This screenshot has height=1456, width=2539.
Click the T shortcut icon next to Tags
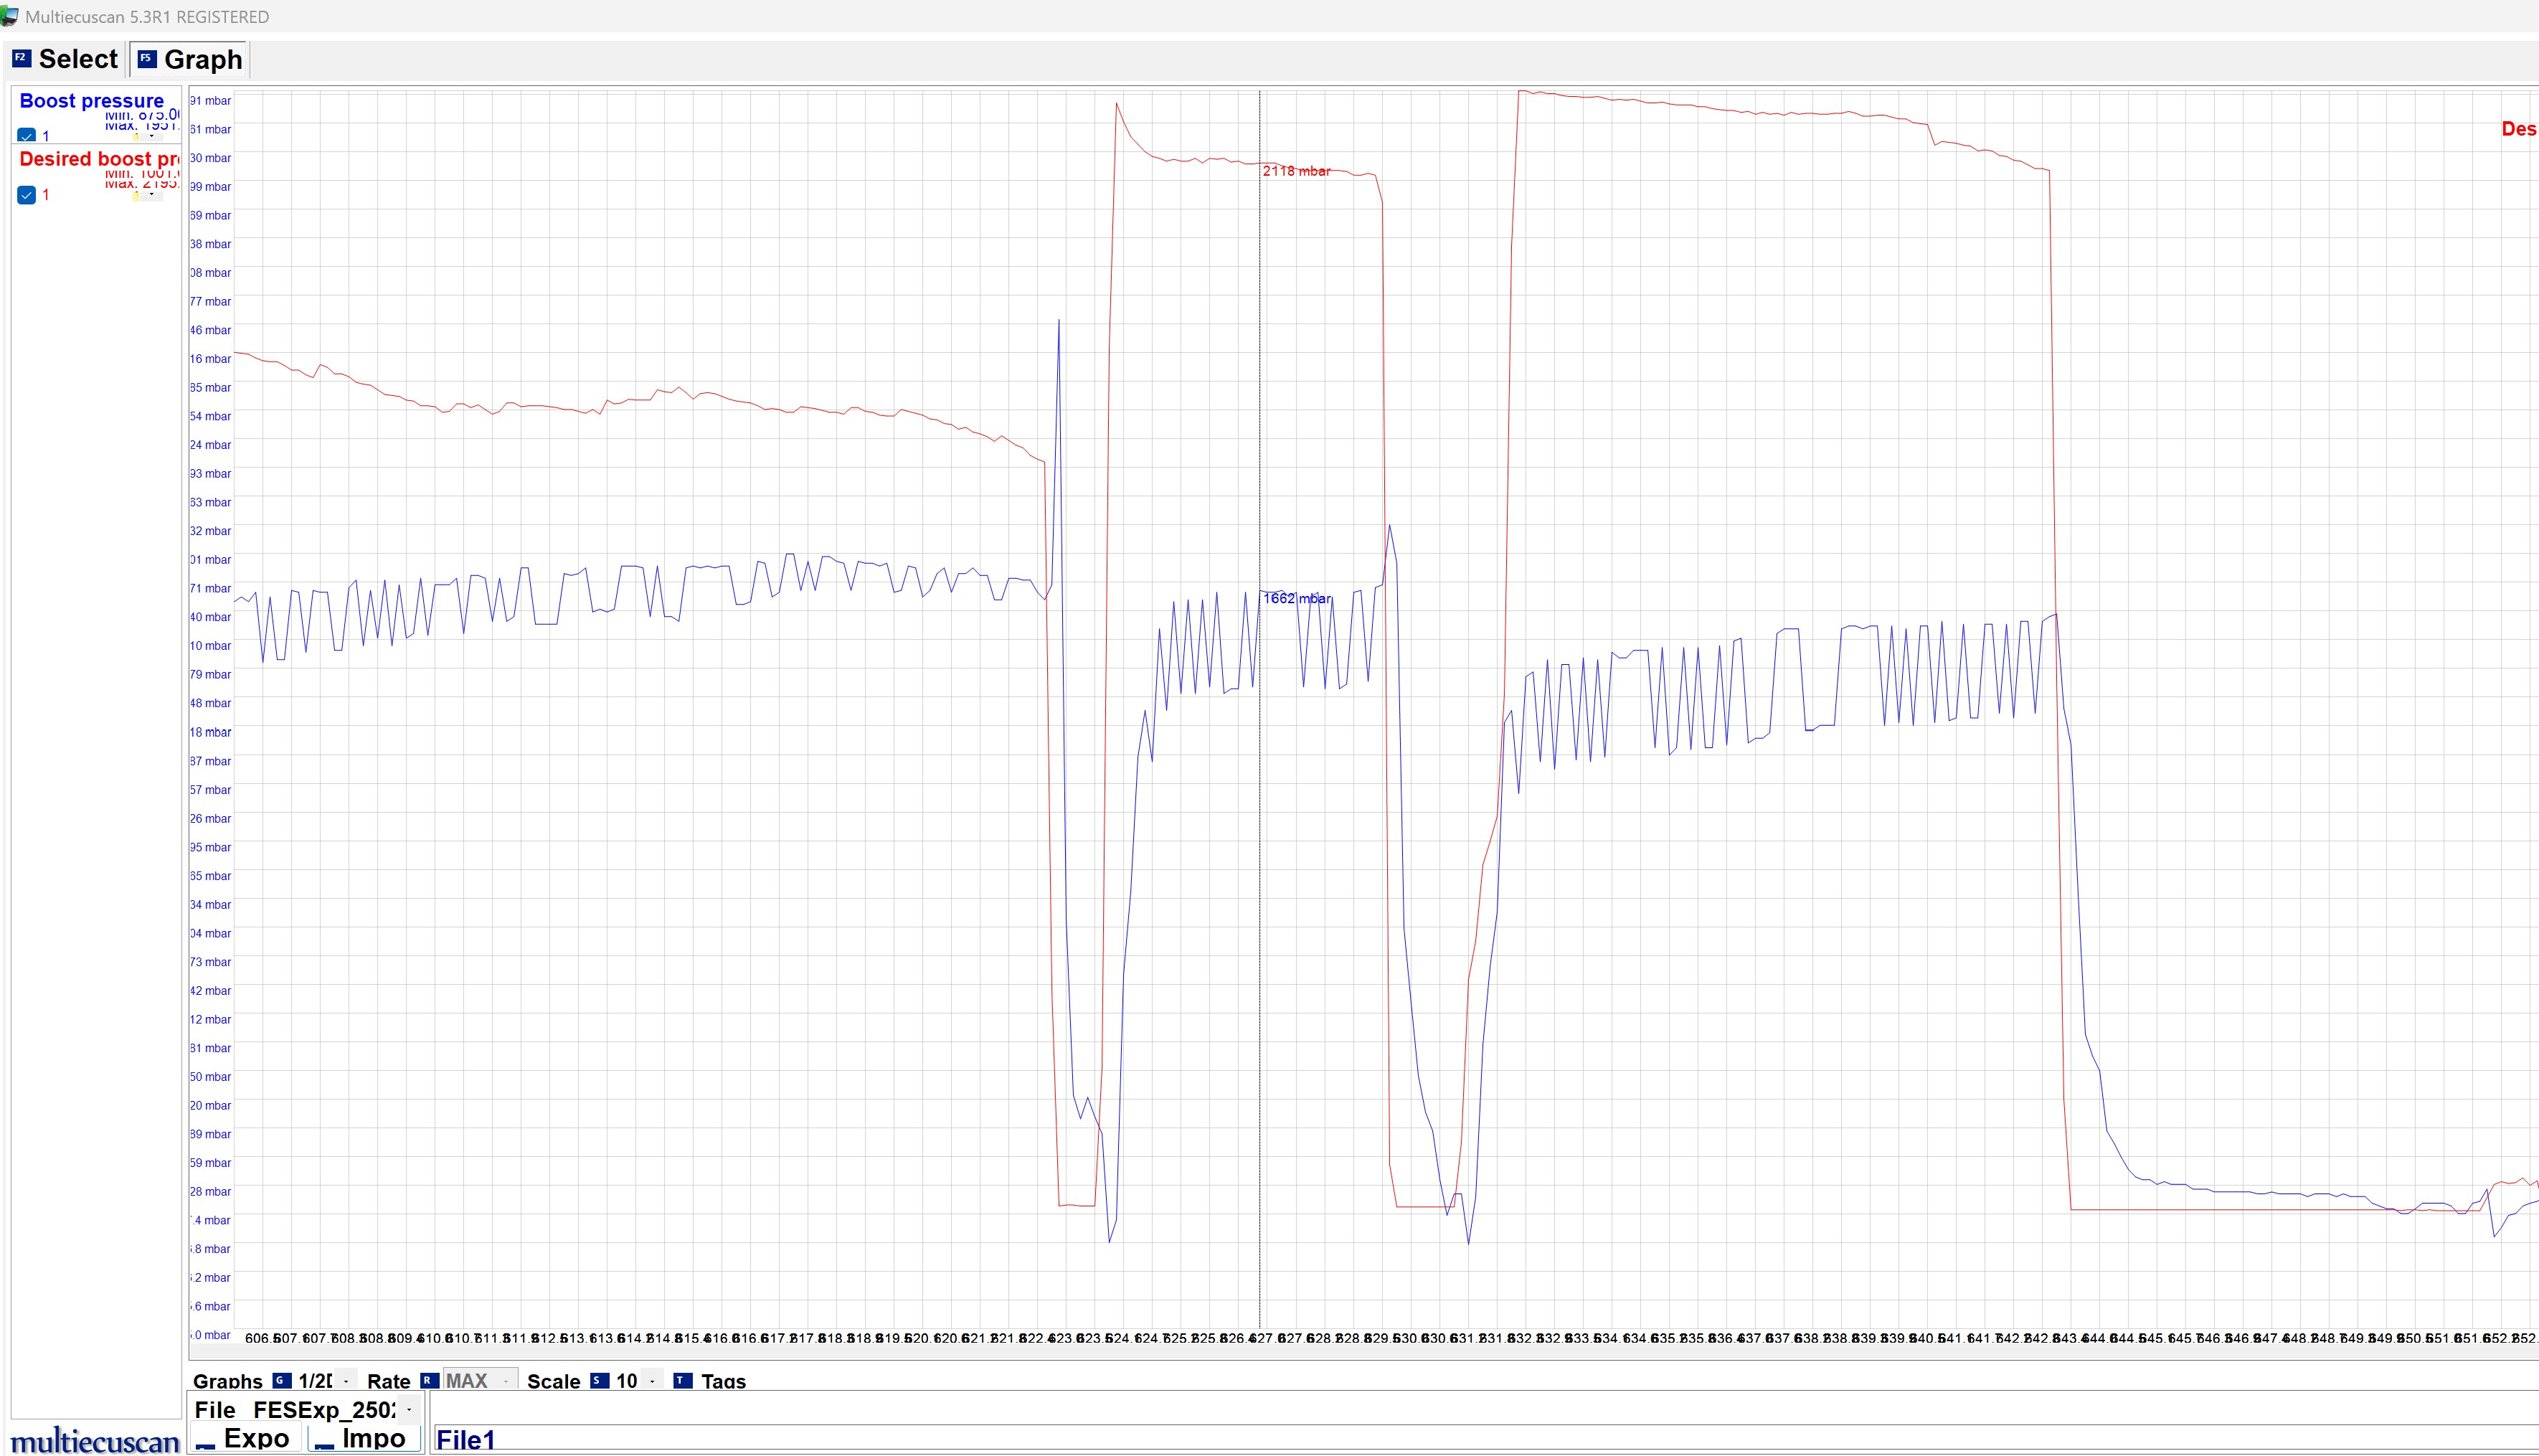point(683,1380)
